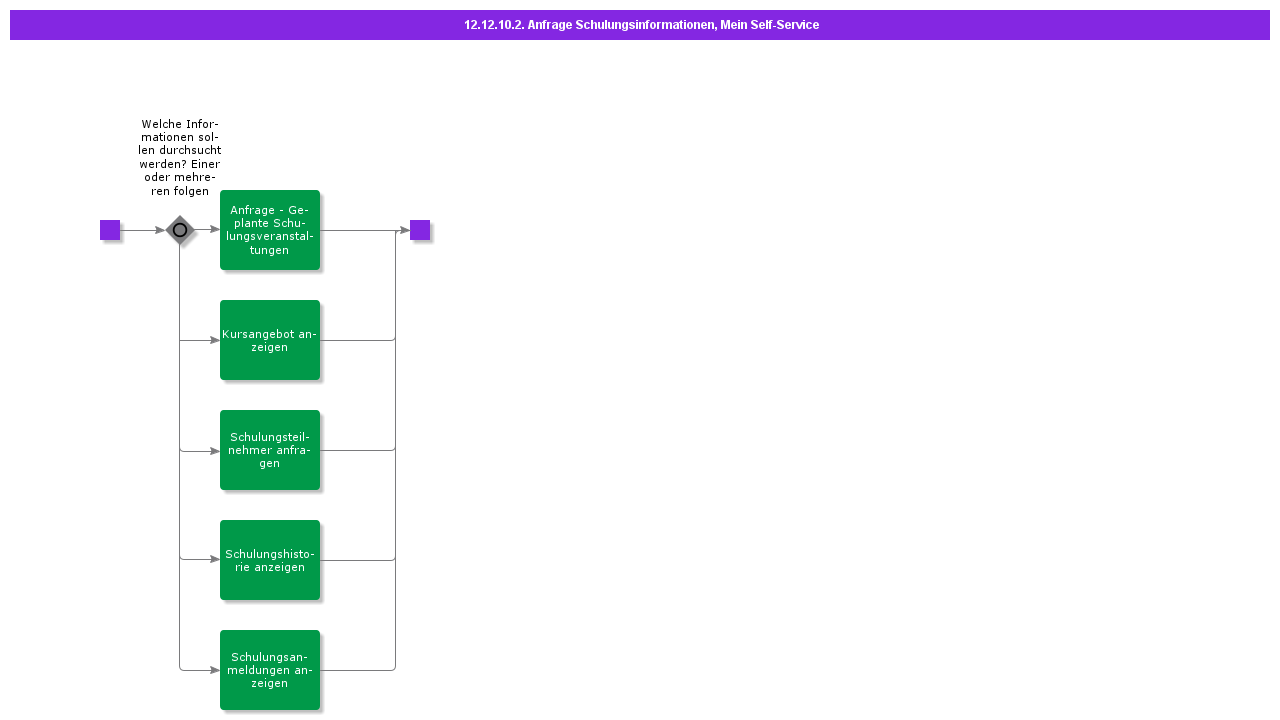The width and height of the screenshot is (1280, 720).
Task: Open the 'Schulungshistorie anzeigen' process box
Action: click(x=270, y=560)
